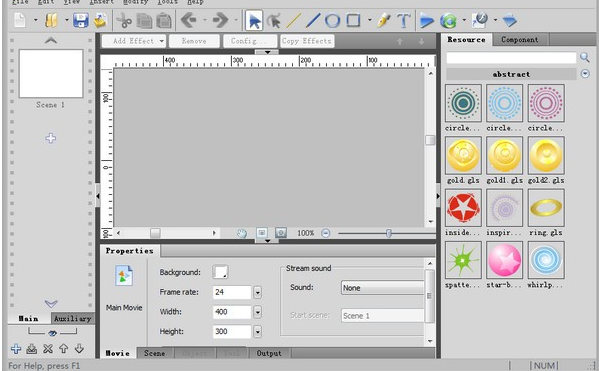599x371 pixels.
Task: Select the arrow selection tool
Action: 254,20
